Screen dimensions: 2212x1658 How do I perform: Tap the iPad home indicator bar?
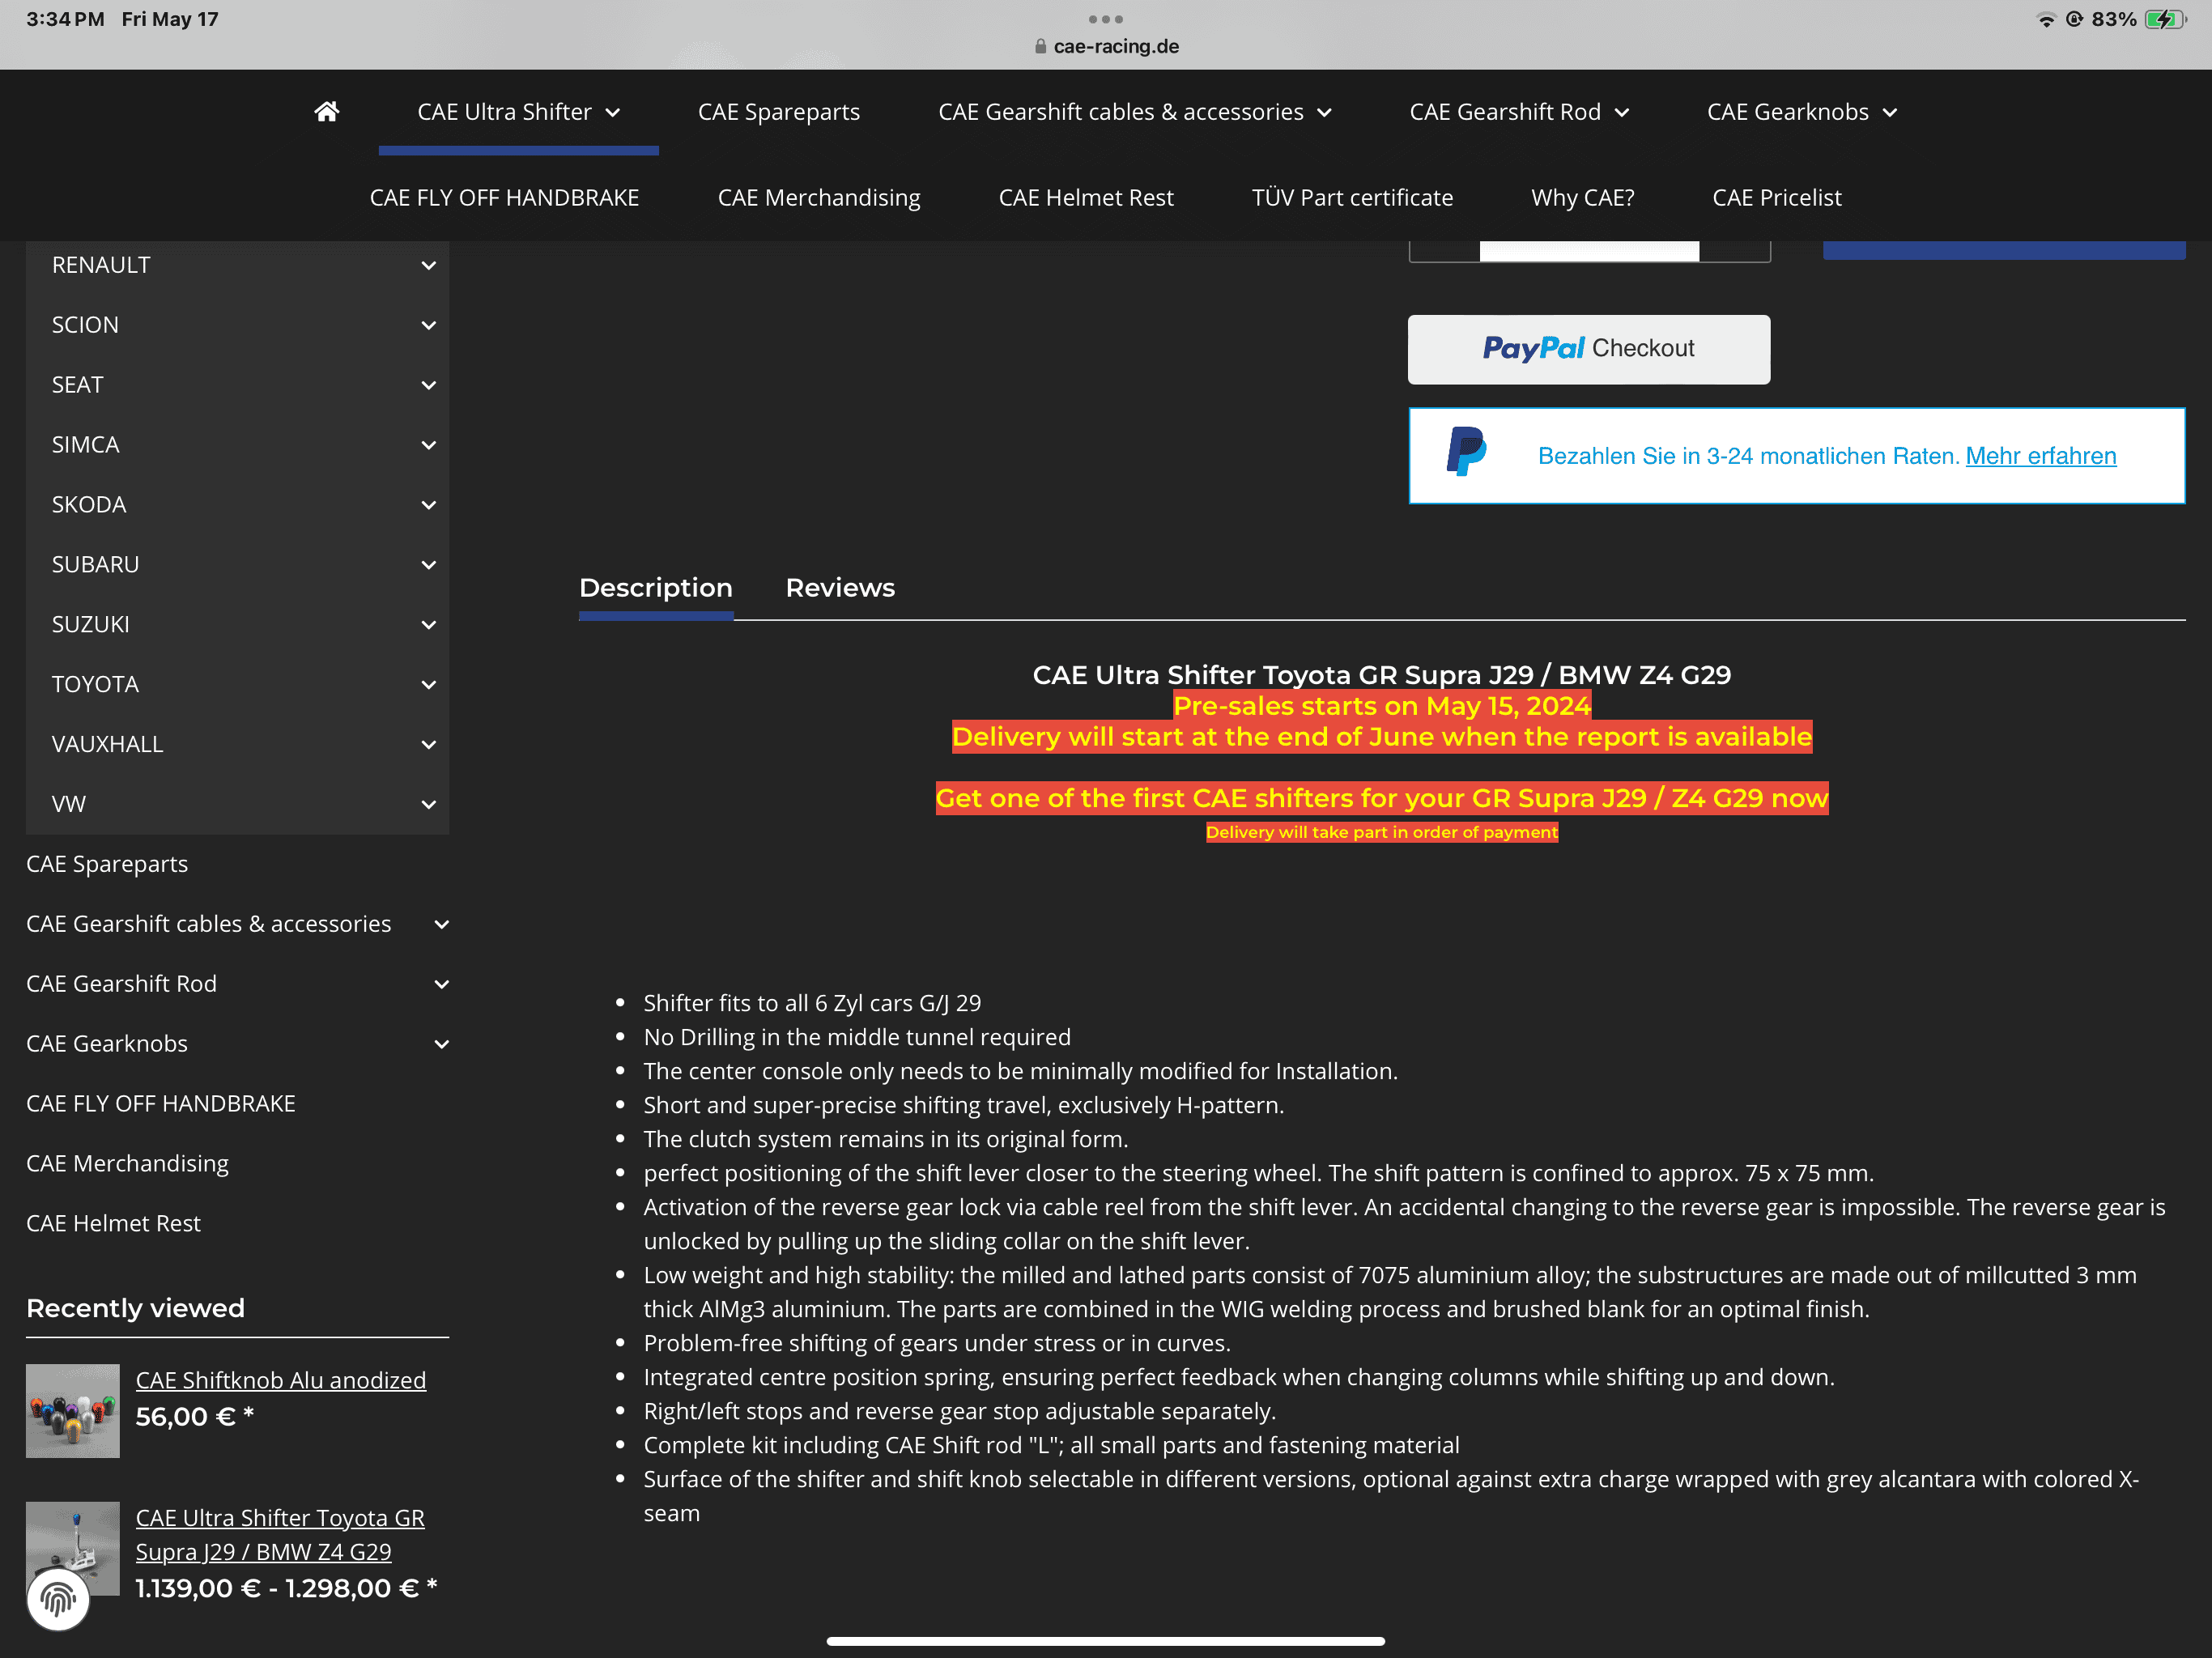click(1106, 1641)
